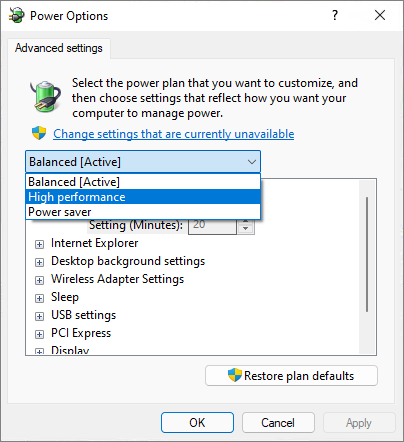Click the green battery plug icon
The width and height of the screenshot is (404, 442).
(x=45, y=96)
